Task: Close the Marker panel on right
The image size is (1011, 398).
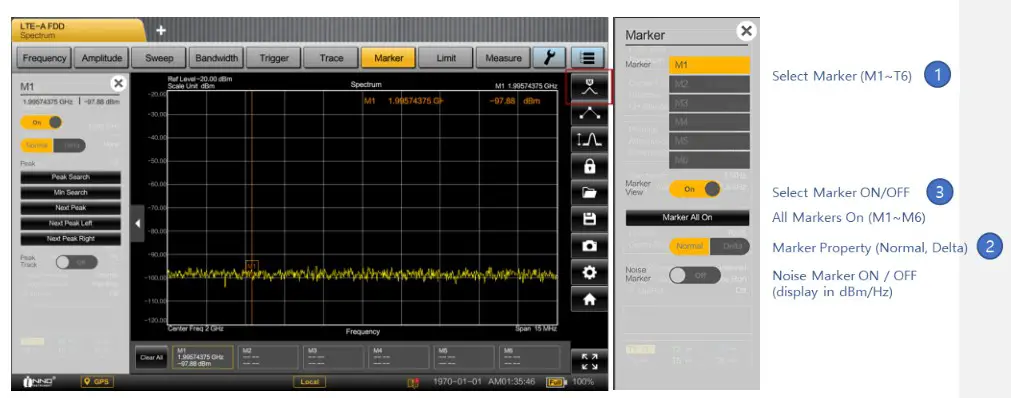Action: tap(746, 30)
